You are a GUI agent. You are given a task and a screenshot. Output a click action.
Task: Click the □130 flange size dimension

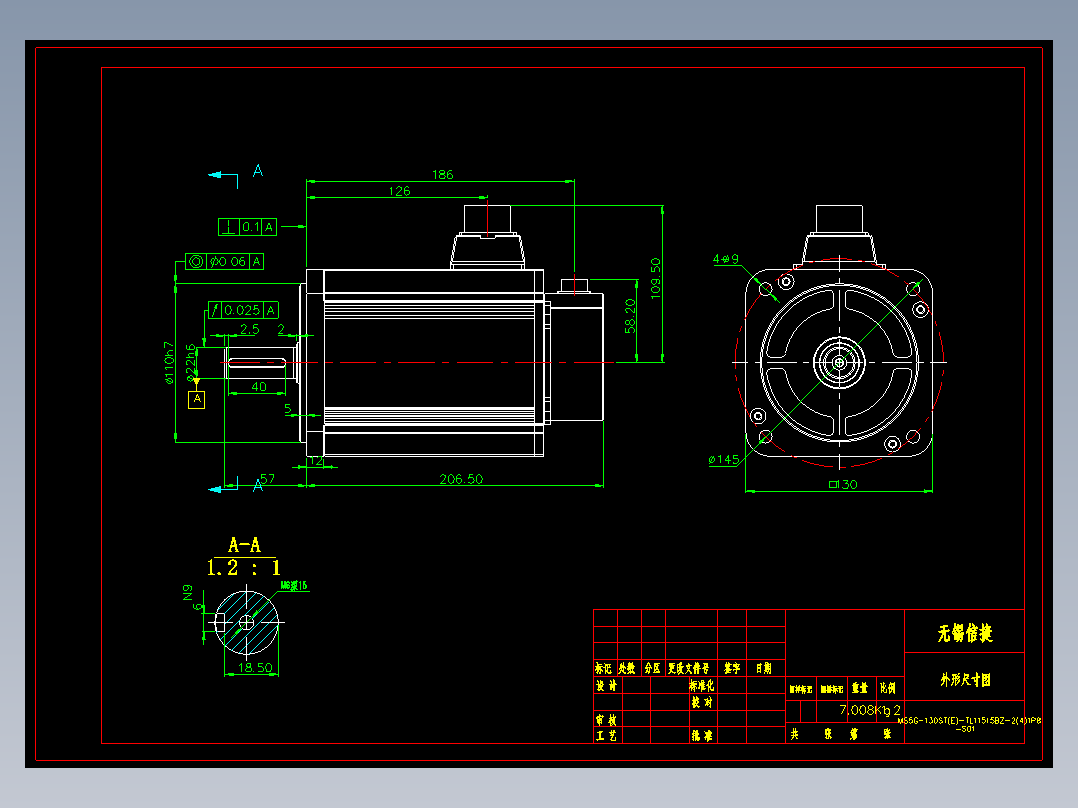pos(843,484)
